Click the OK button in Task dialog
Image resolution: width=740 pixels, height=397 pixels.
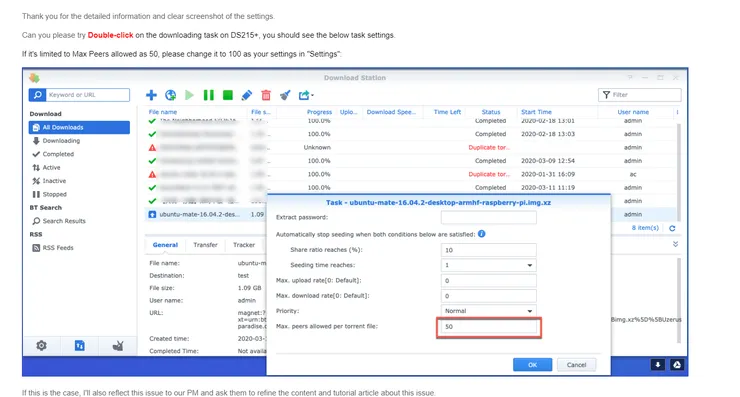point(532,365)
